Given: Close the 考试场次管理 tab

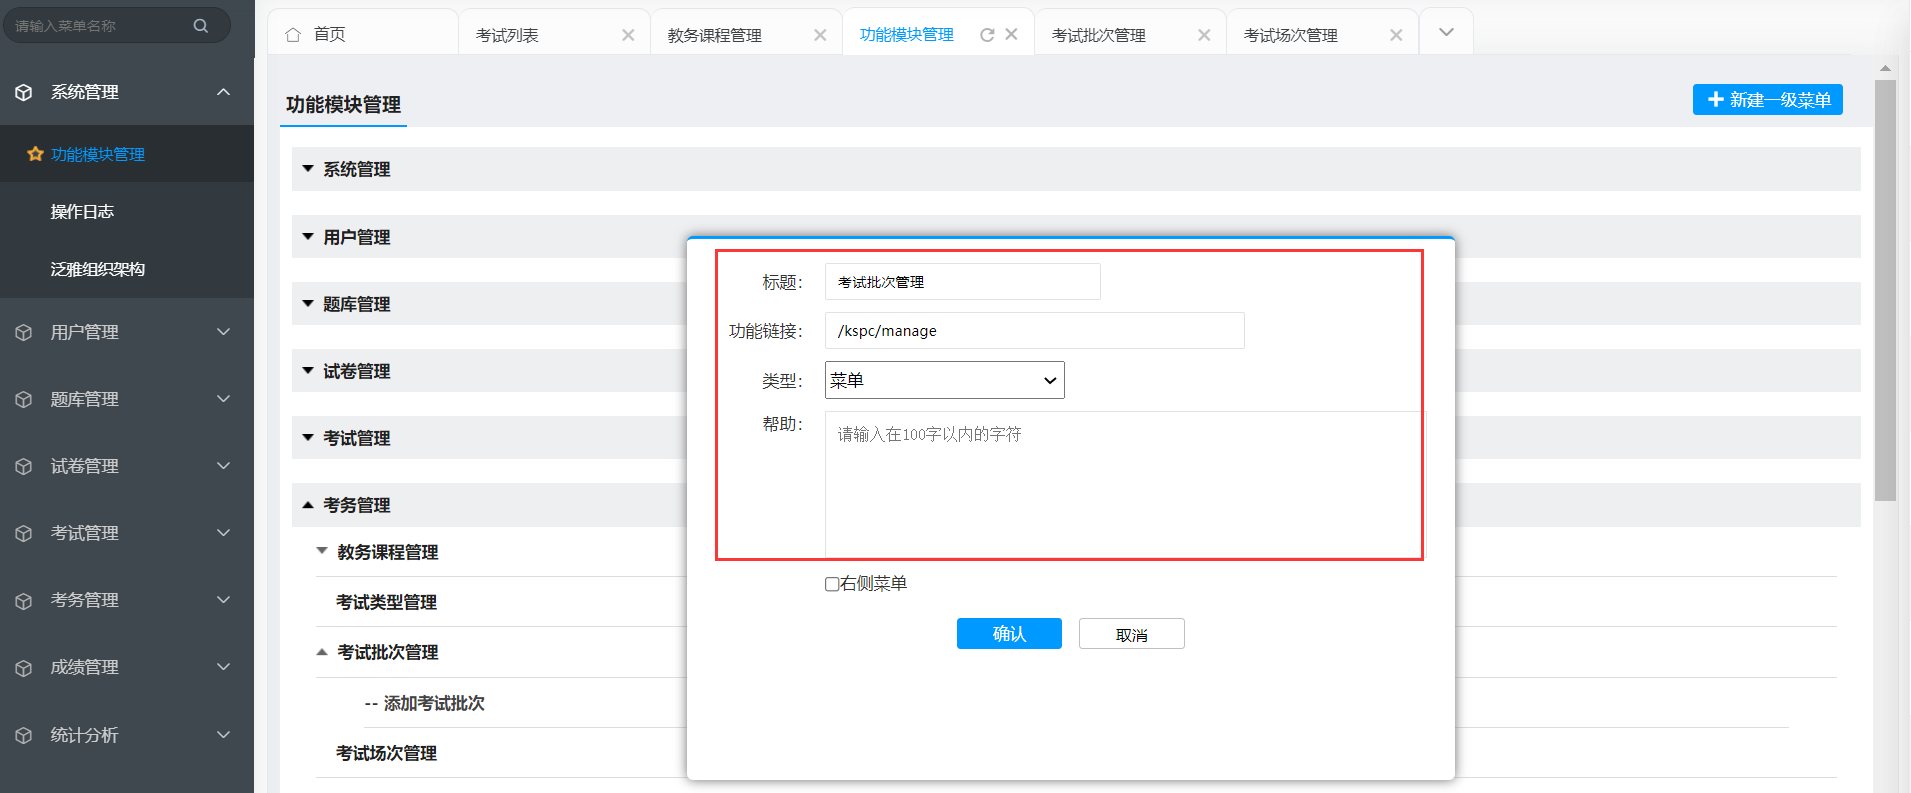Looking at the screenshot, I should click(1396, 35).
